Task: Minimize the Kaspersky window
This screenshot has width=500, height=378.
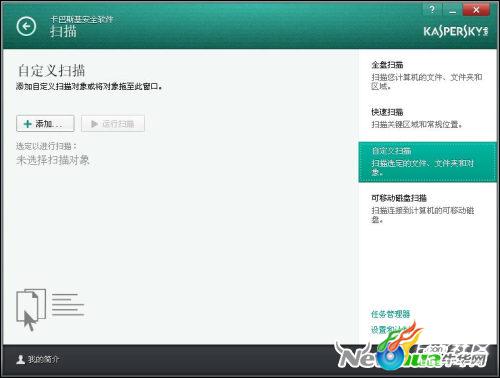Action: [x=452, y=10]
